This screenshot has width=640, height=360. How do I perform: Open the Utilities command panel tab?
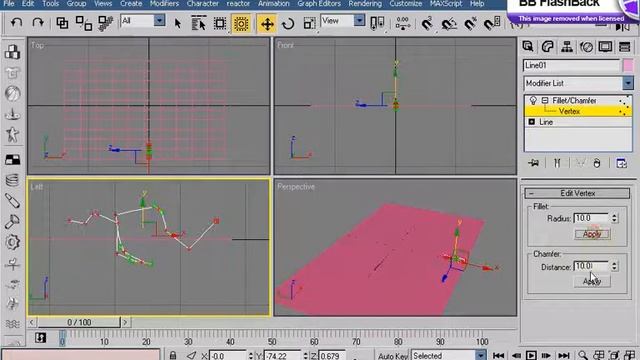pos(624,47)
